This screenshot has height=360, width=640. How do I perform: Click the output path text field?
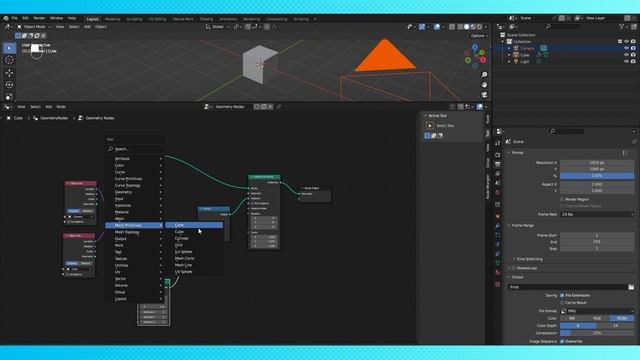[567, 287]
